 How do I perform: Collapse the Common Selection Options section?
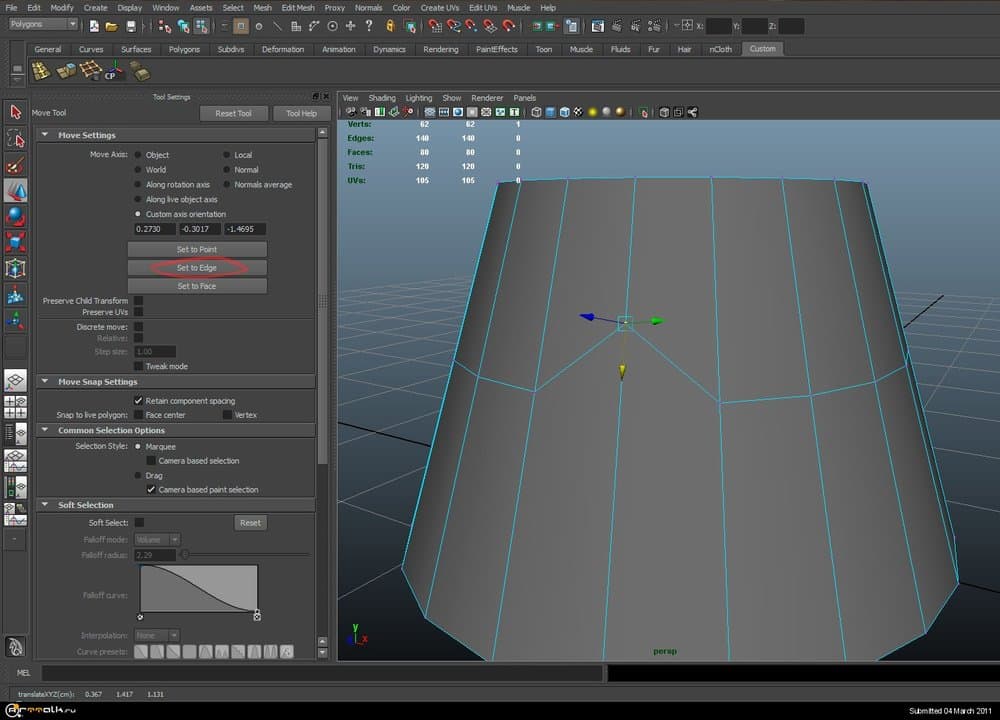coord(45,430)
